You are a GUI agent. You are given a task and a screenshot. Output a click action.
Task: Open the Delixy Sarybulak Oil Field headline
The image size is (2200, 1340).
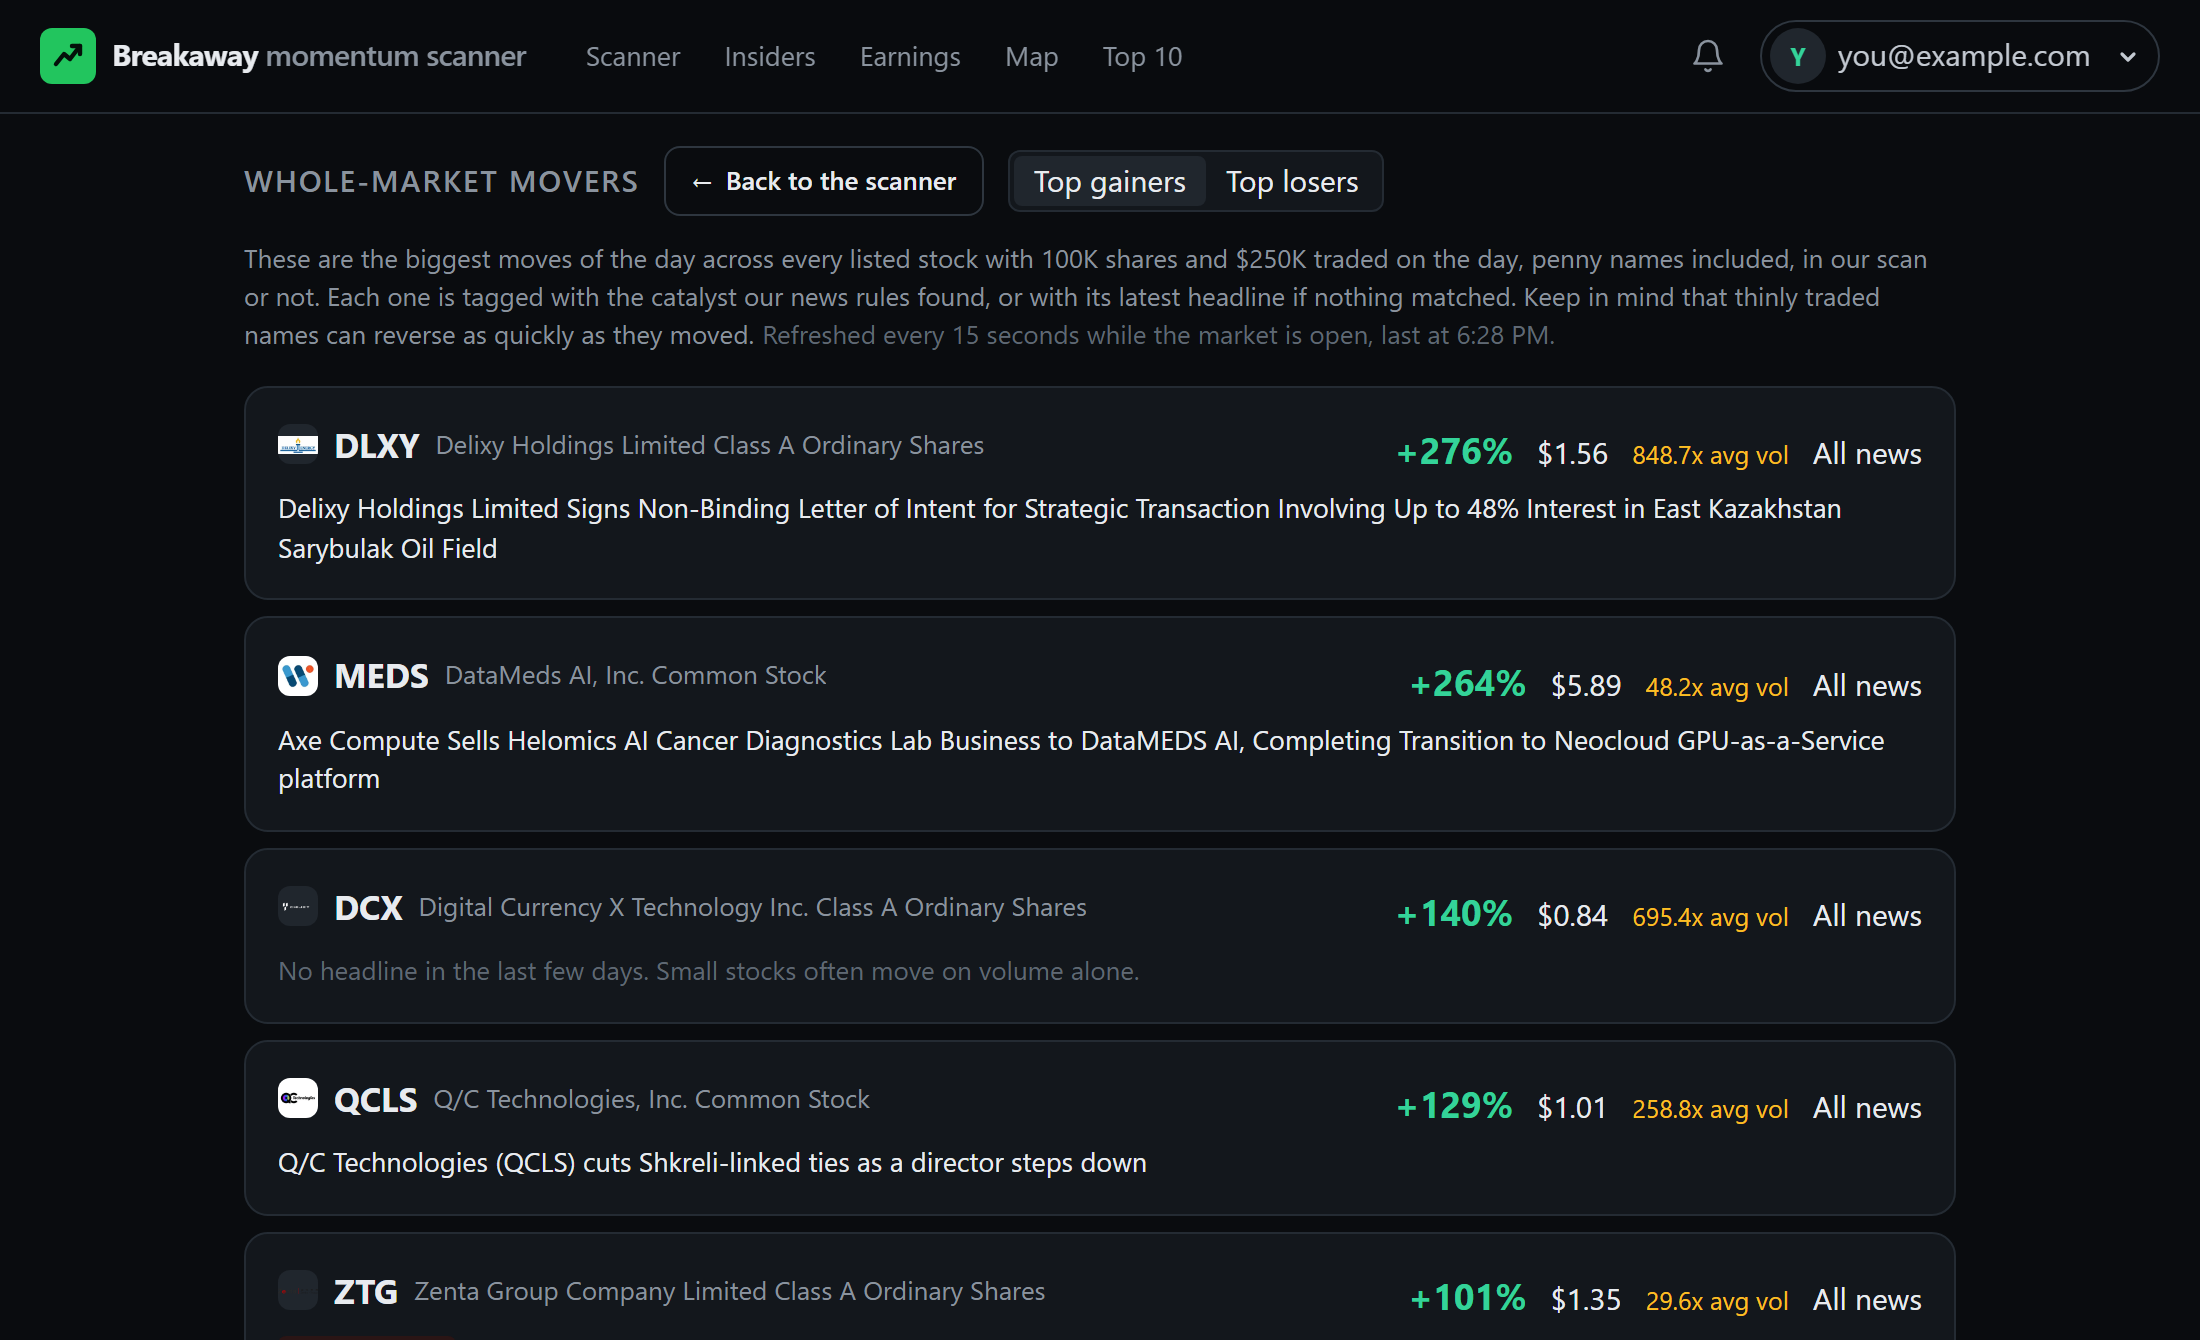point(1059,529)
